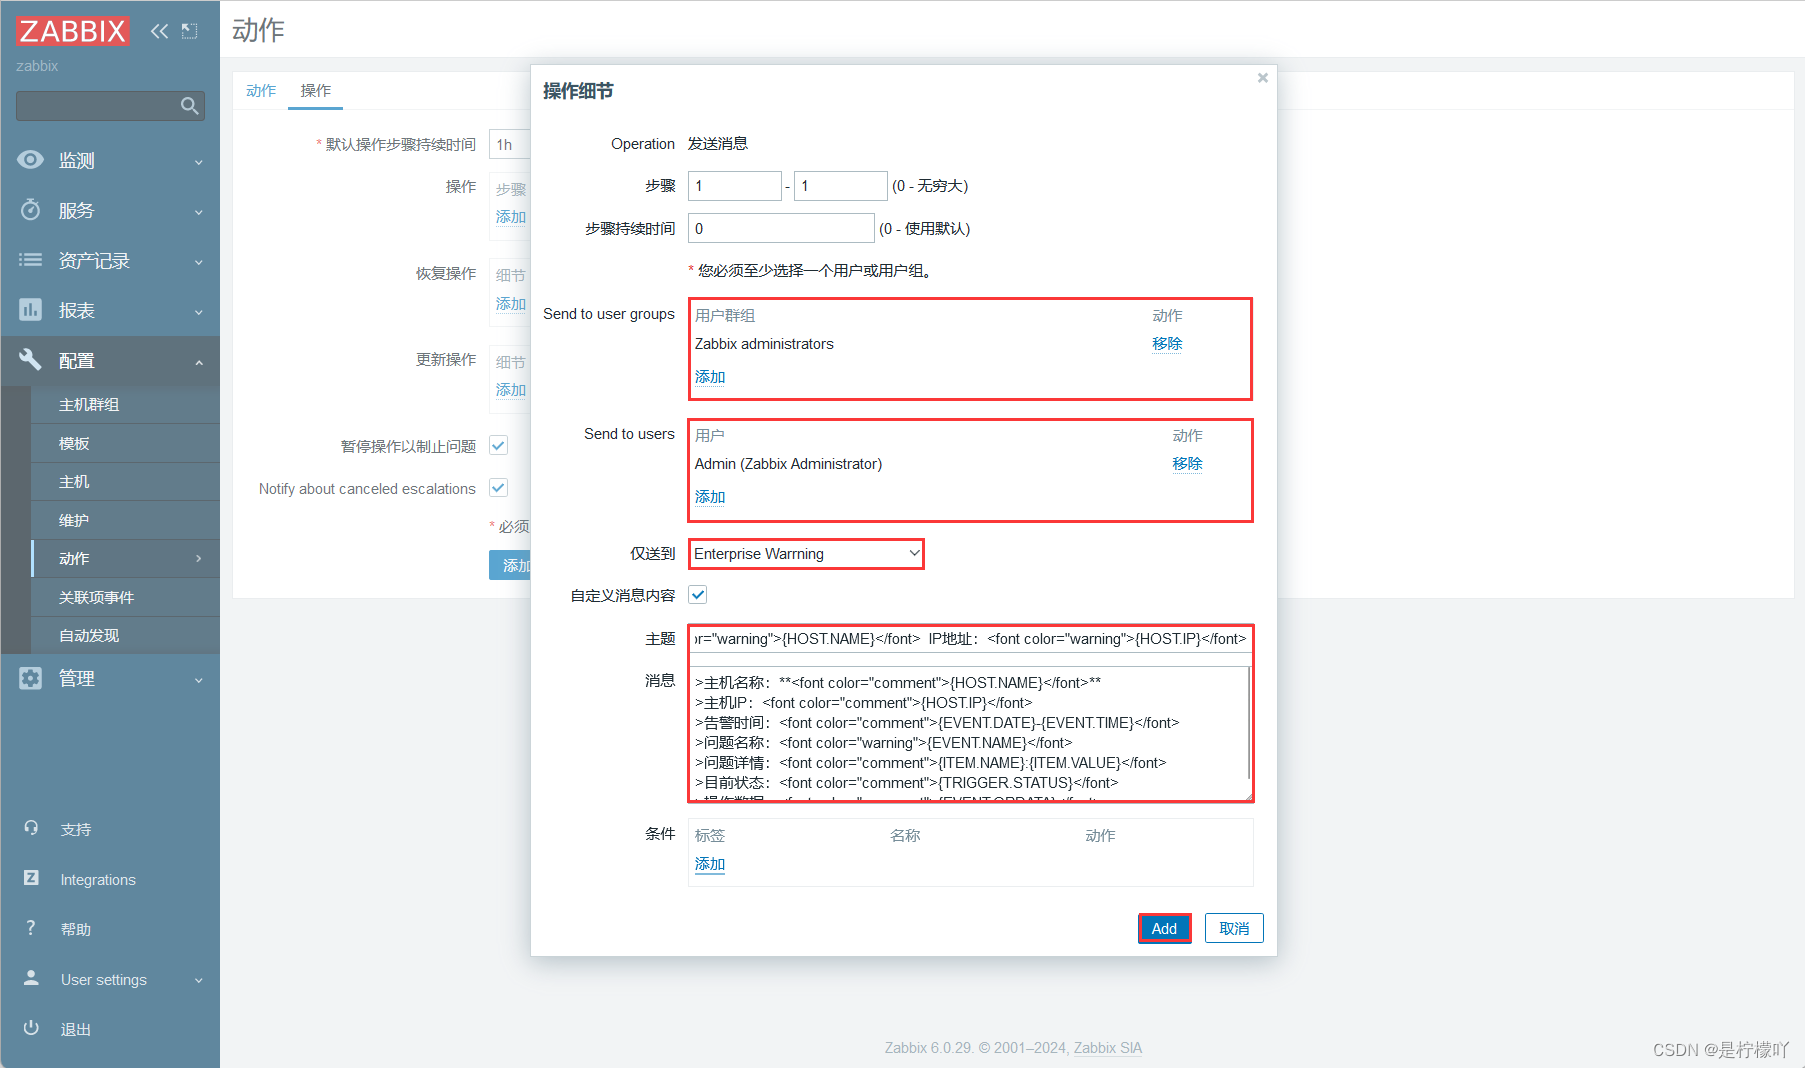Click the search magnifier icon
Viewport: 1805px width, 1068px height.
[x=189, y=106]
